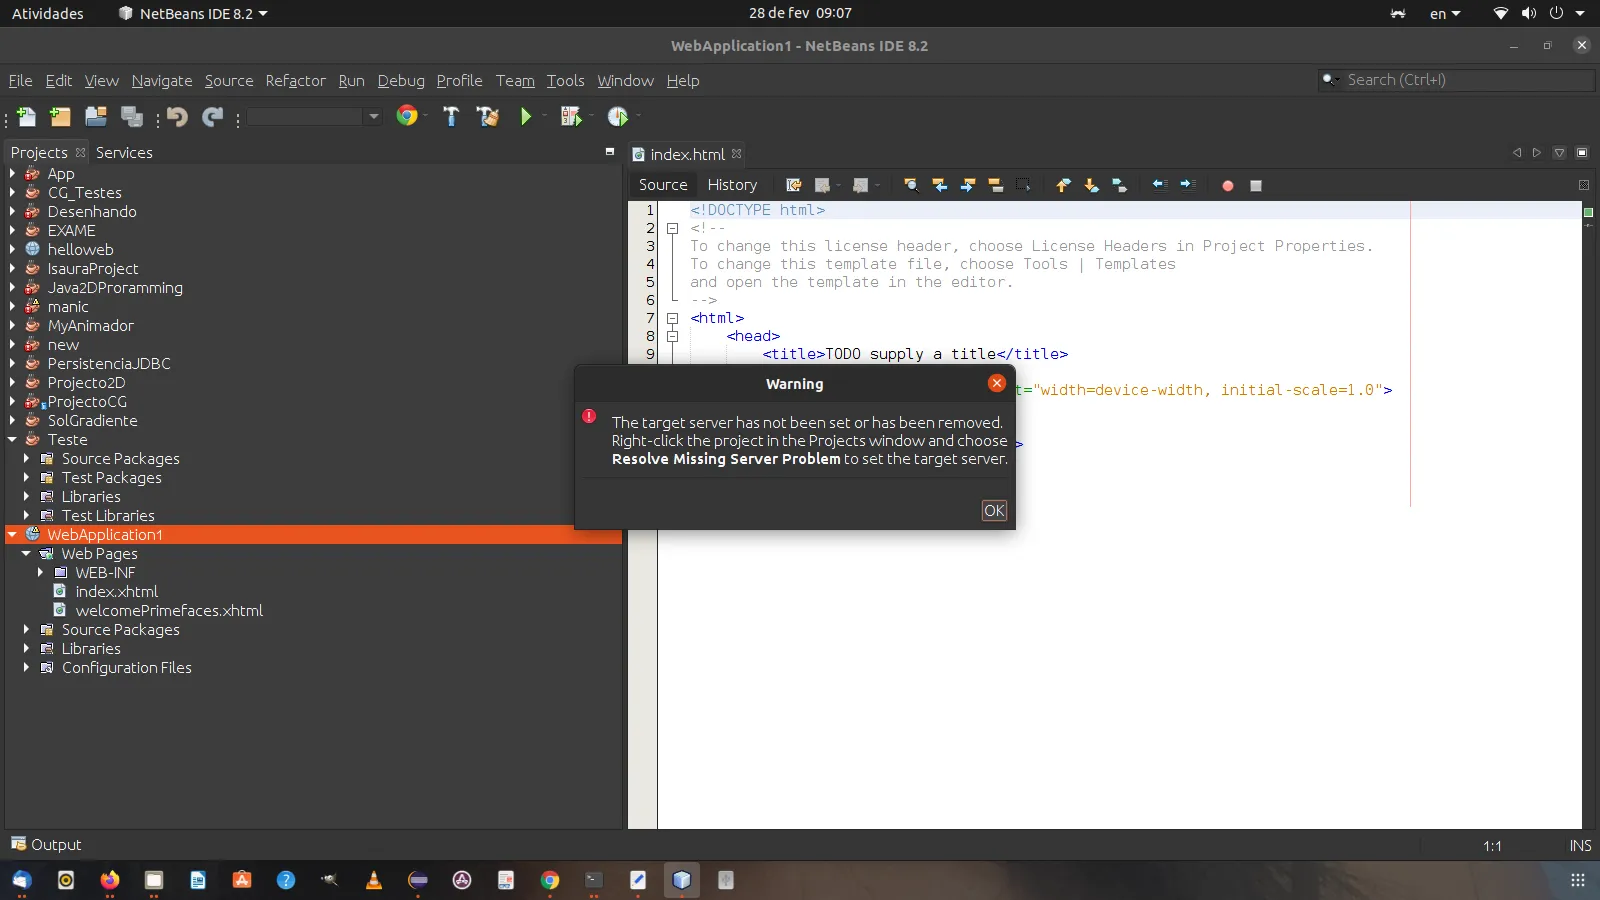Switch to the Services tab
Image resolution: width=1600 pixels, height=900 pixels.
coord(124,153)
